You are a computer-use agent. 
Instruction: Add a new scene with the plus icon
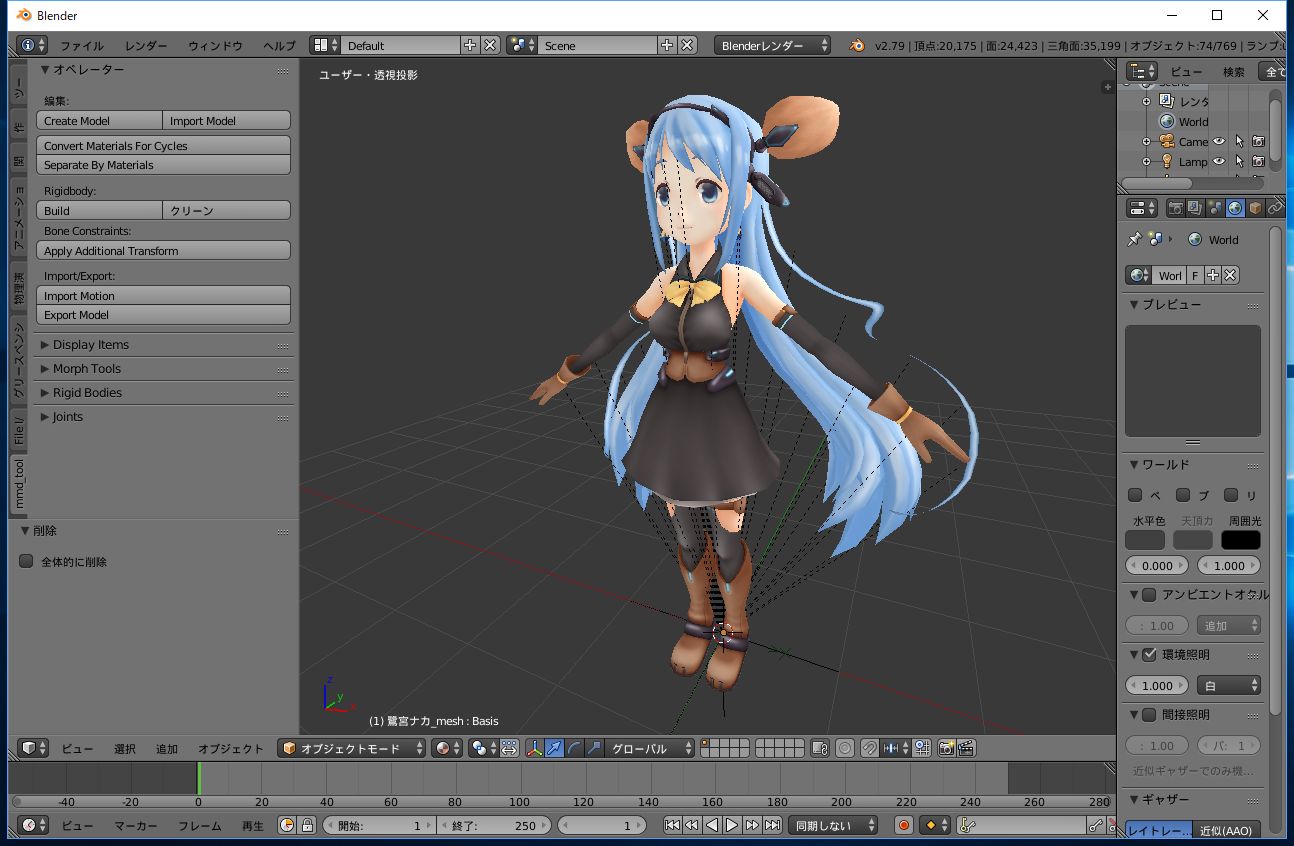667,45
